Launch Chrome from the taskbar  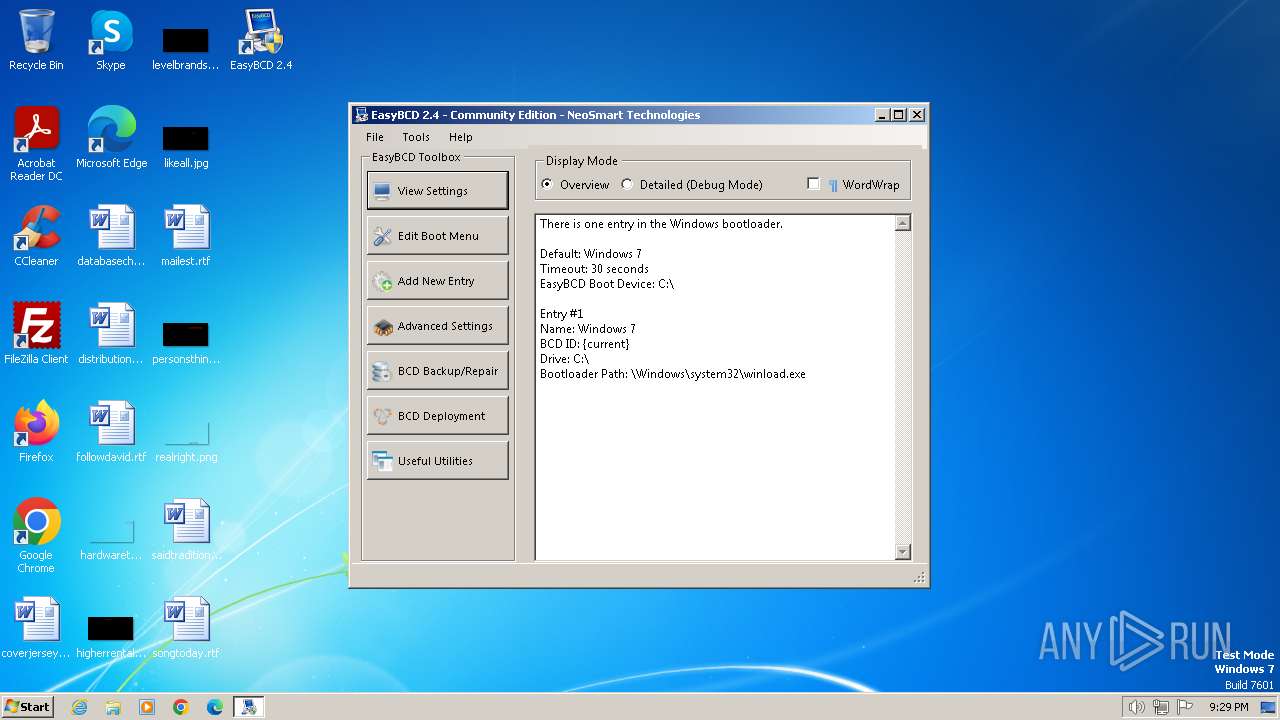coord(181,707)
